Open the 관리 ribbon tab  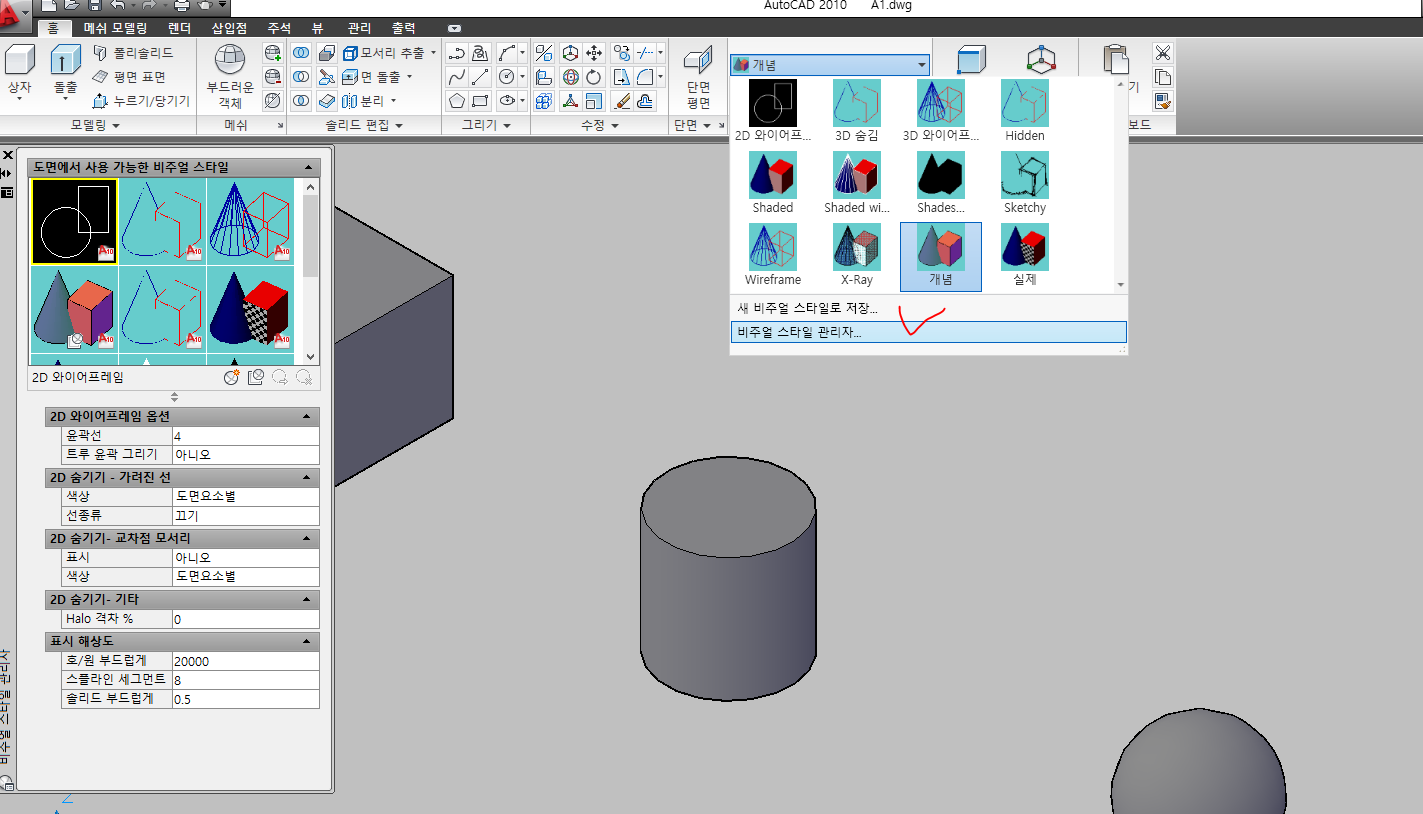pyautogui.click(x=359, y=29)
